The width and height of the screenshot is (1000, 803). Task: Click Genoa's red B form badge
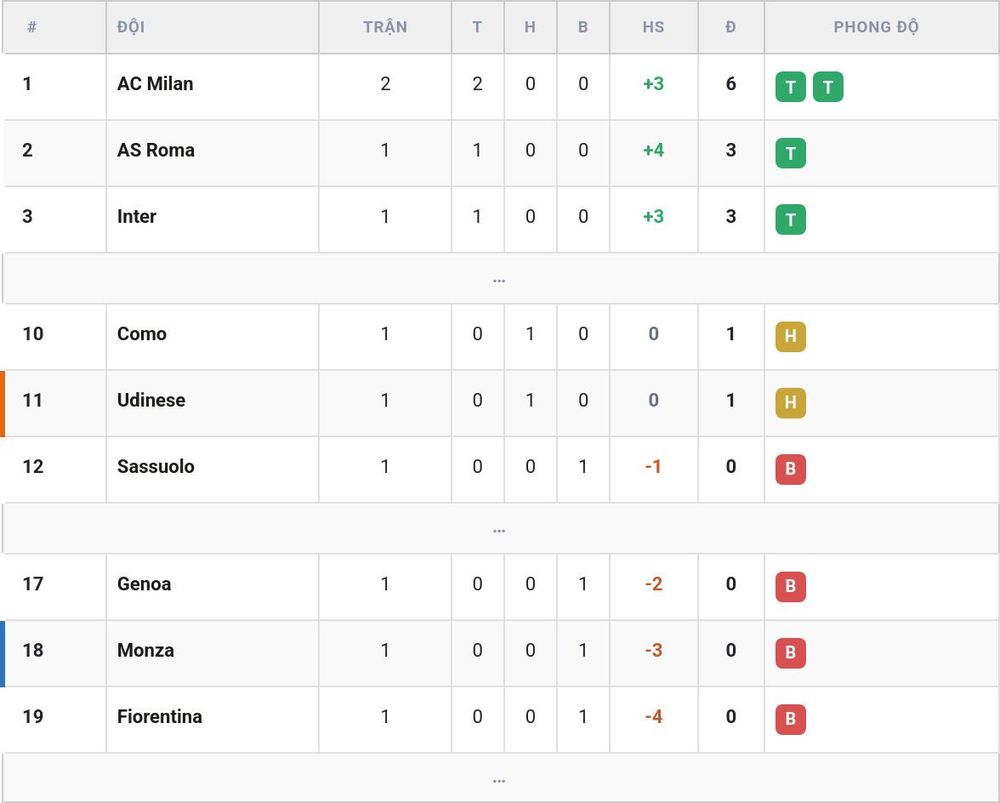pyautogui.click(x=790, y=587)
